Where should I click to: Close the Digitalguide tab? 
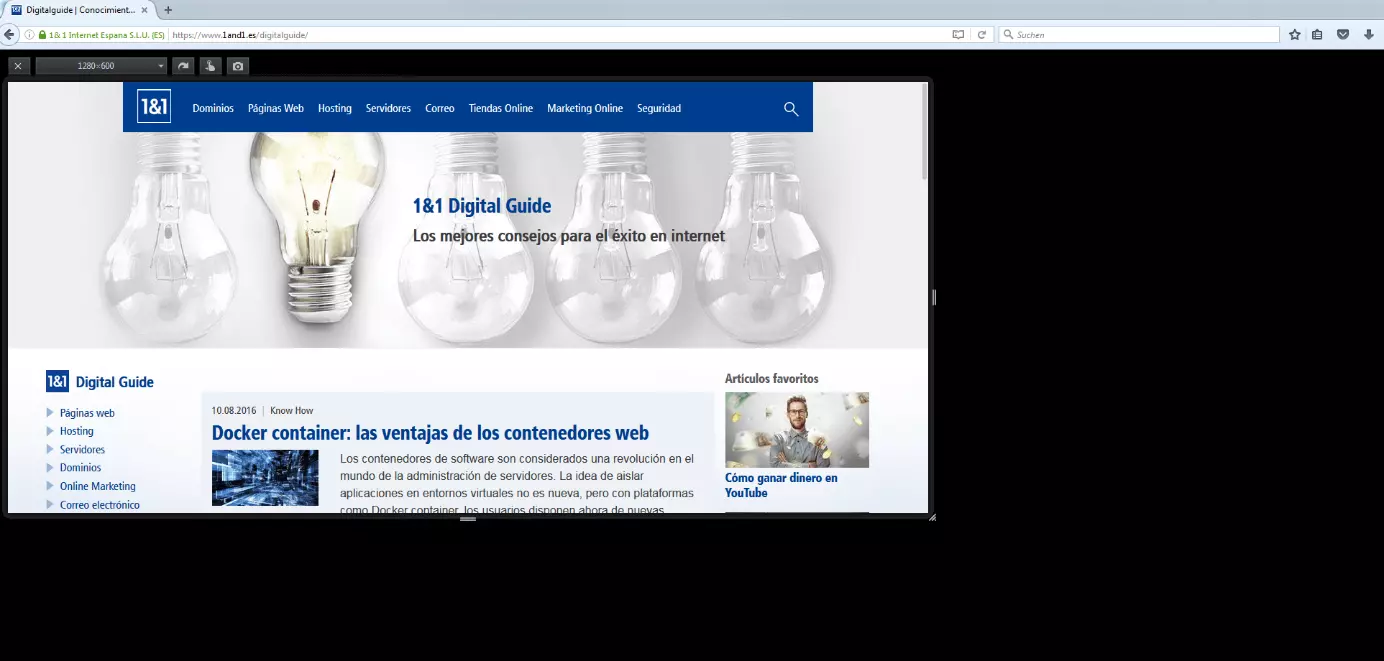(146, 10)
